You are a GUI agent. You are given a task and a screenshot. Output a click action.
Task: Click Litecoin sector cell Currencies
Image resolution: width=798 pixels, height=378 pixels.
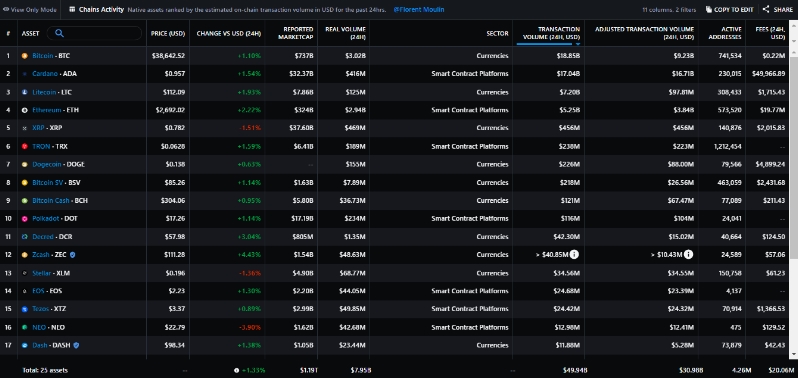click(x=492, y=92)
